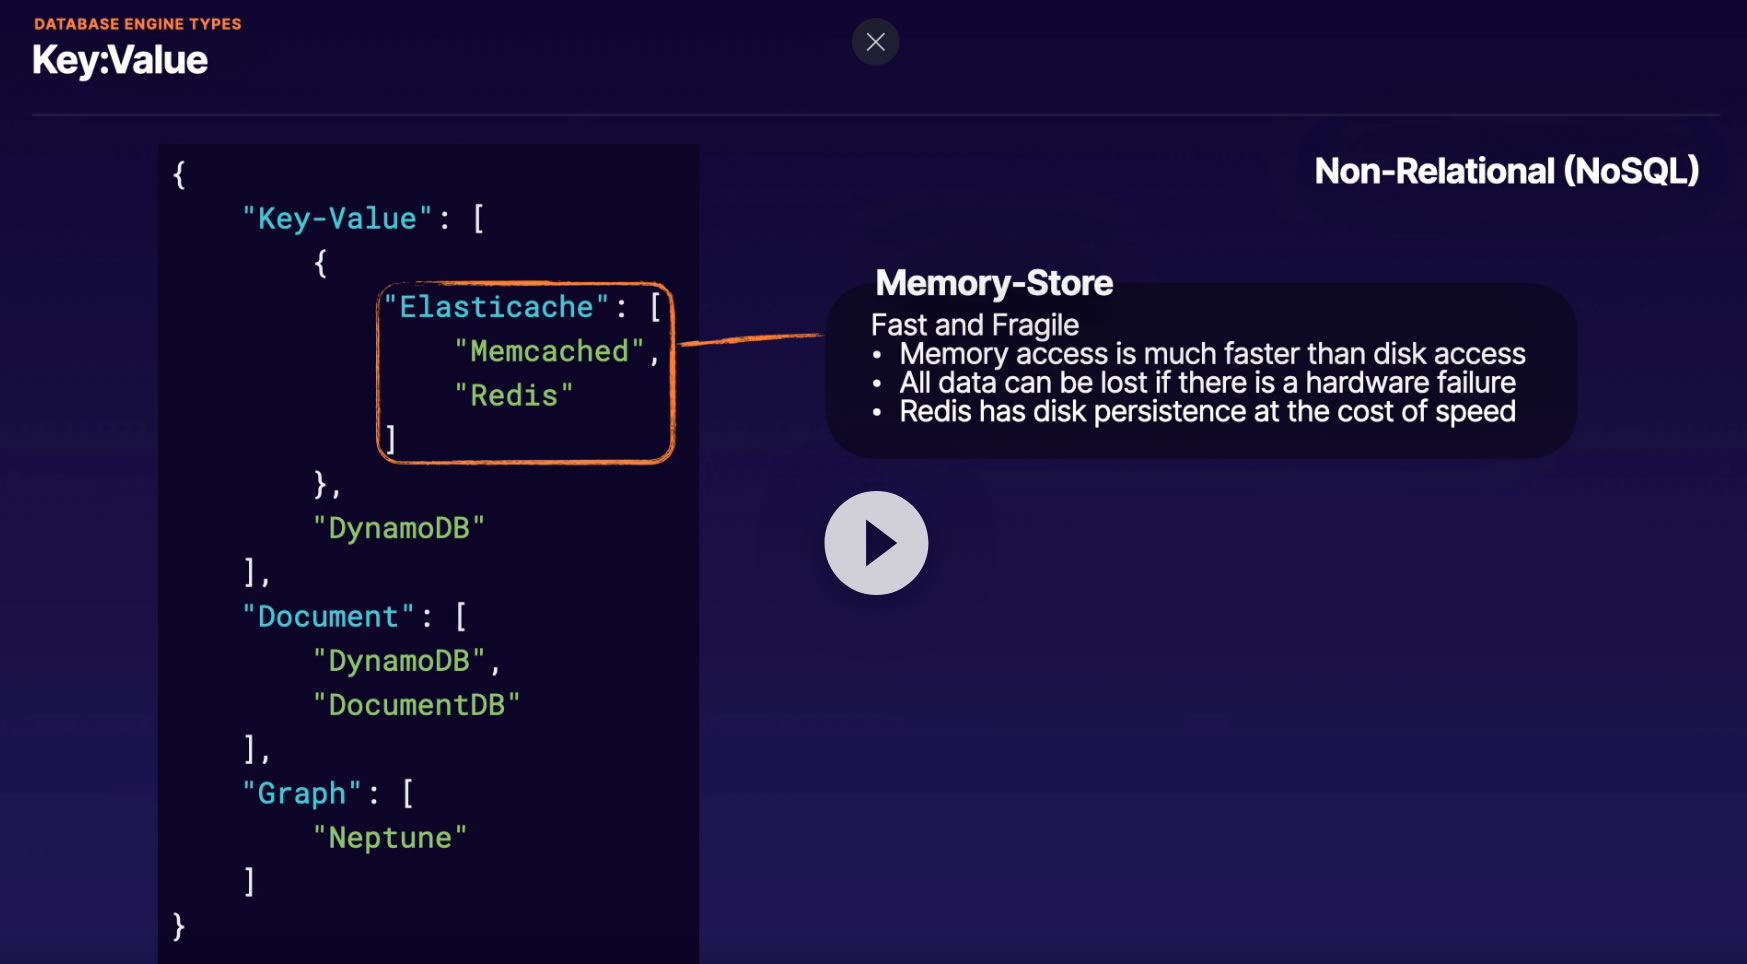Play the video with the play button
Screen dimensions: 1747x964
click(876, 543)
